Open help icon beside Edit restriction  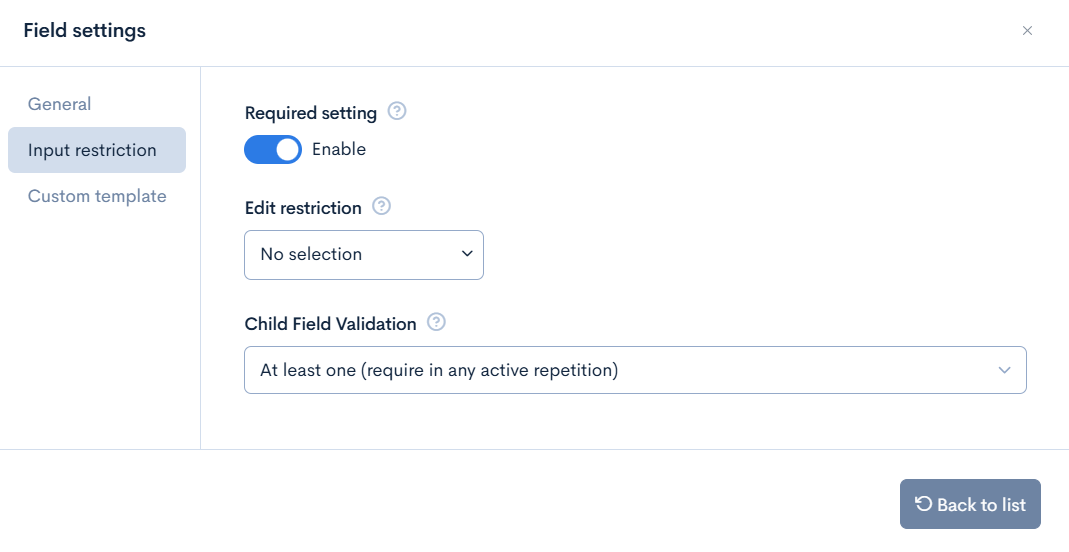(x=381, y=206)
